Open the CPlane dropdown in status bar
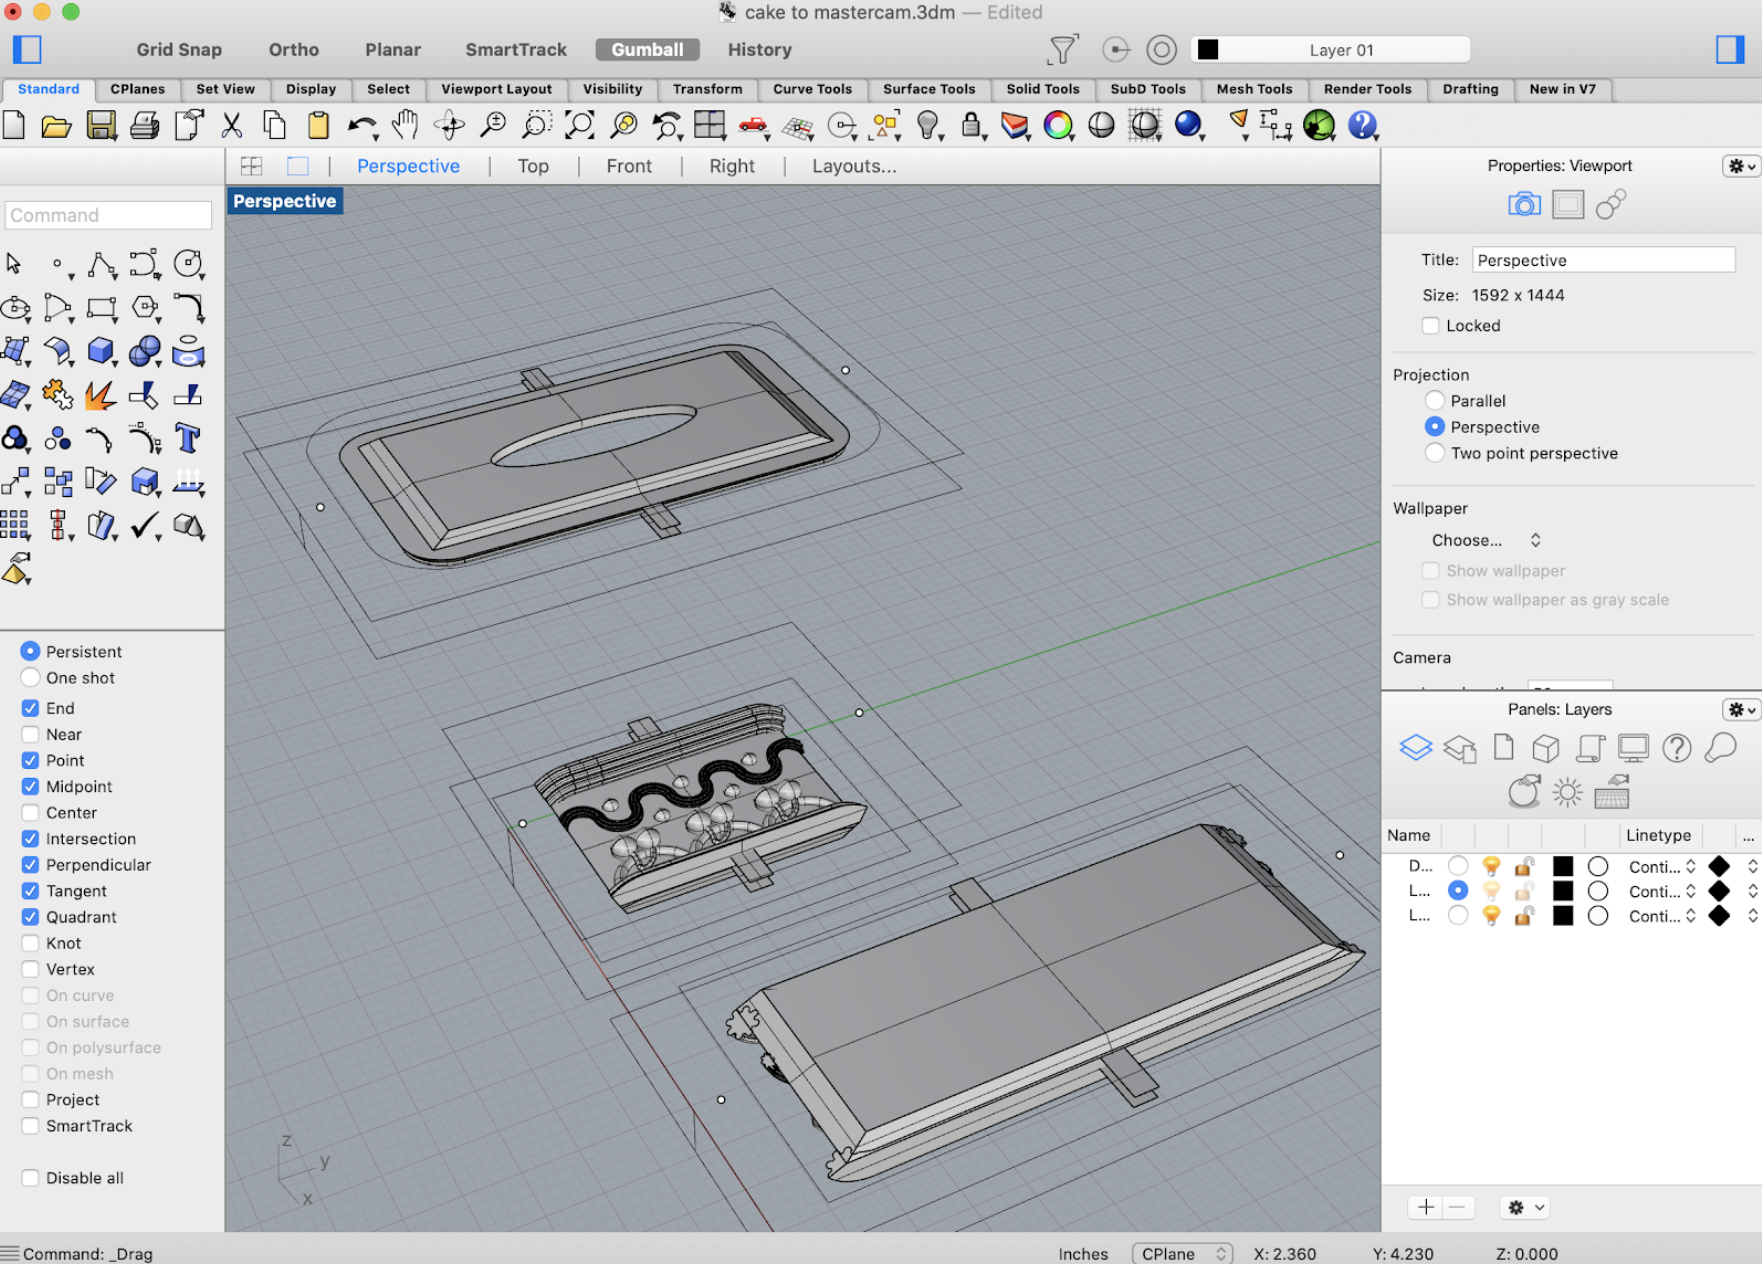This screenshot has height=1264, width=1762. [x=1181, y=1253]
